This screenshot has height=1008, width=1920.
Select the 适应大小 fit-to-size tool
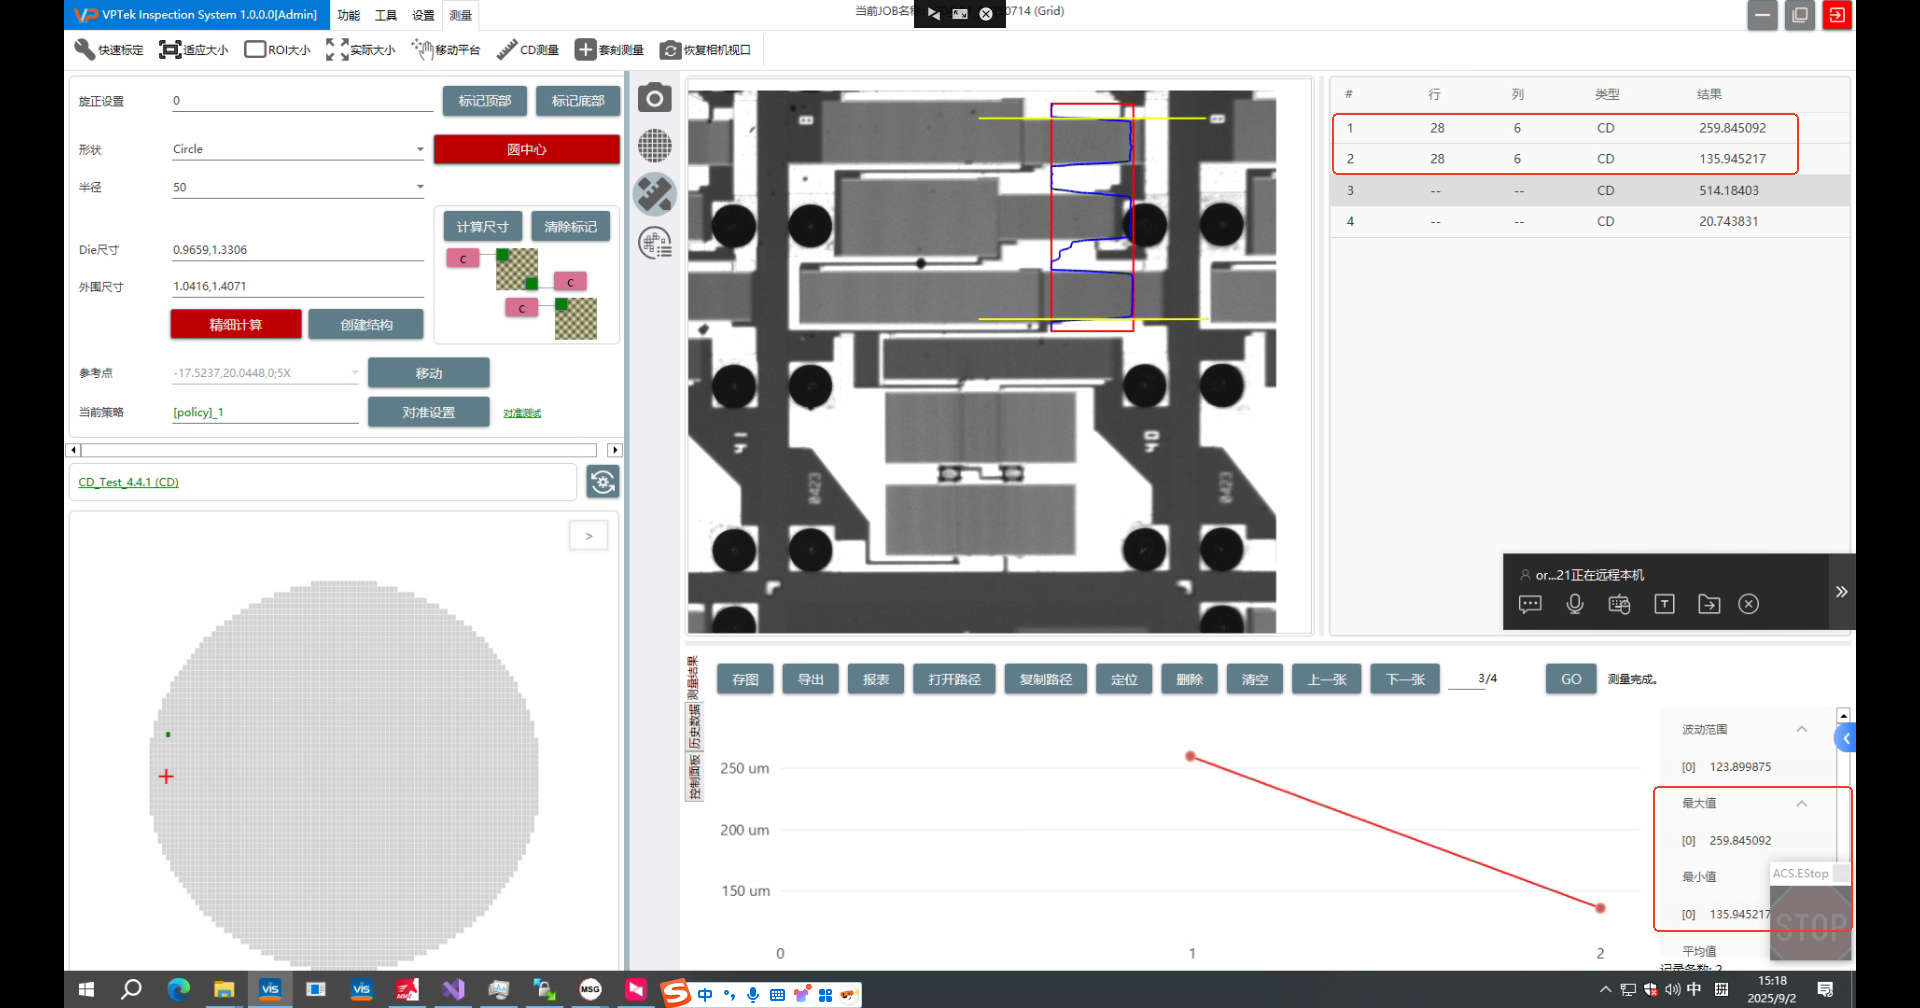[x=193, y=50]
